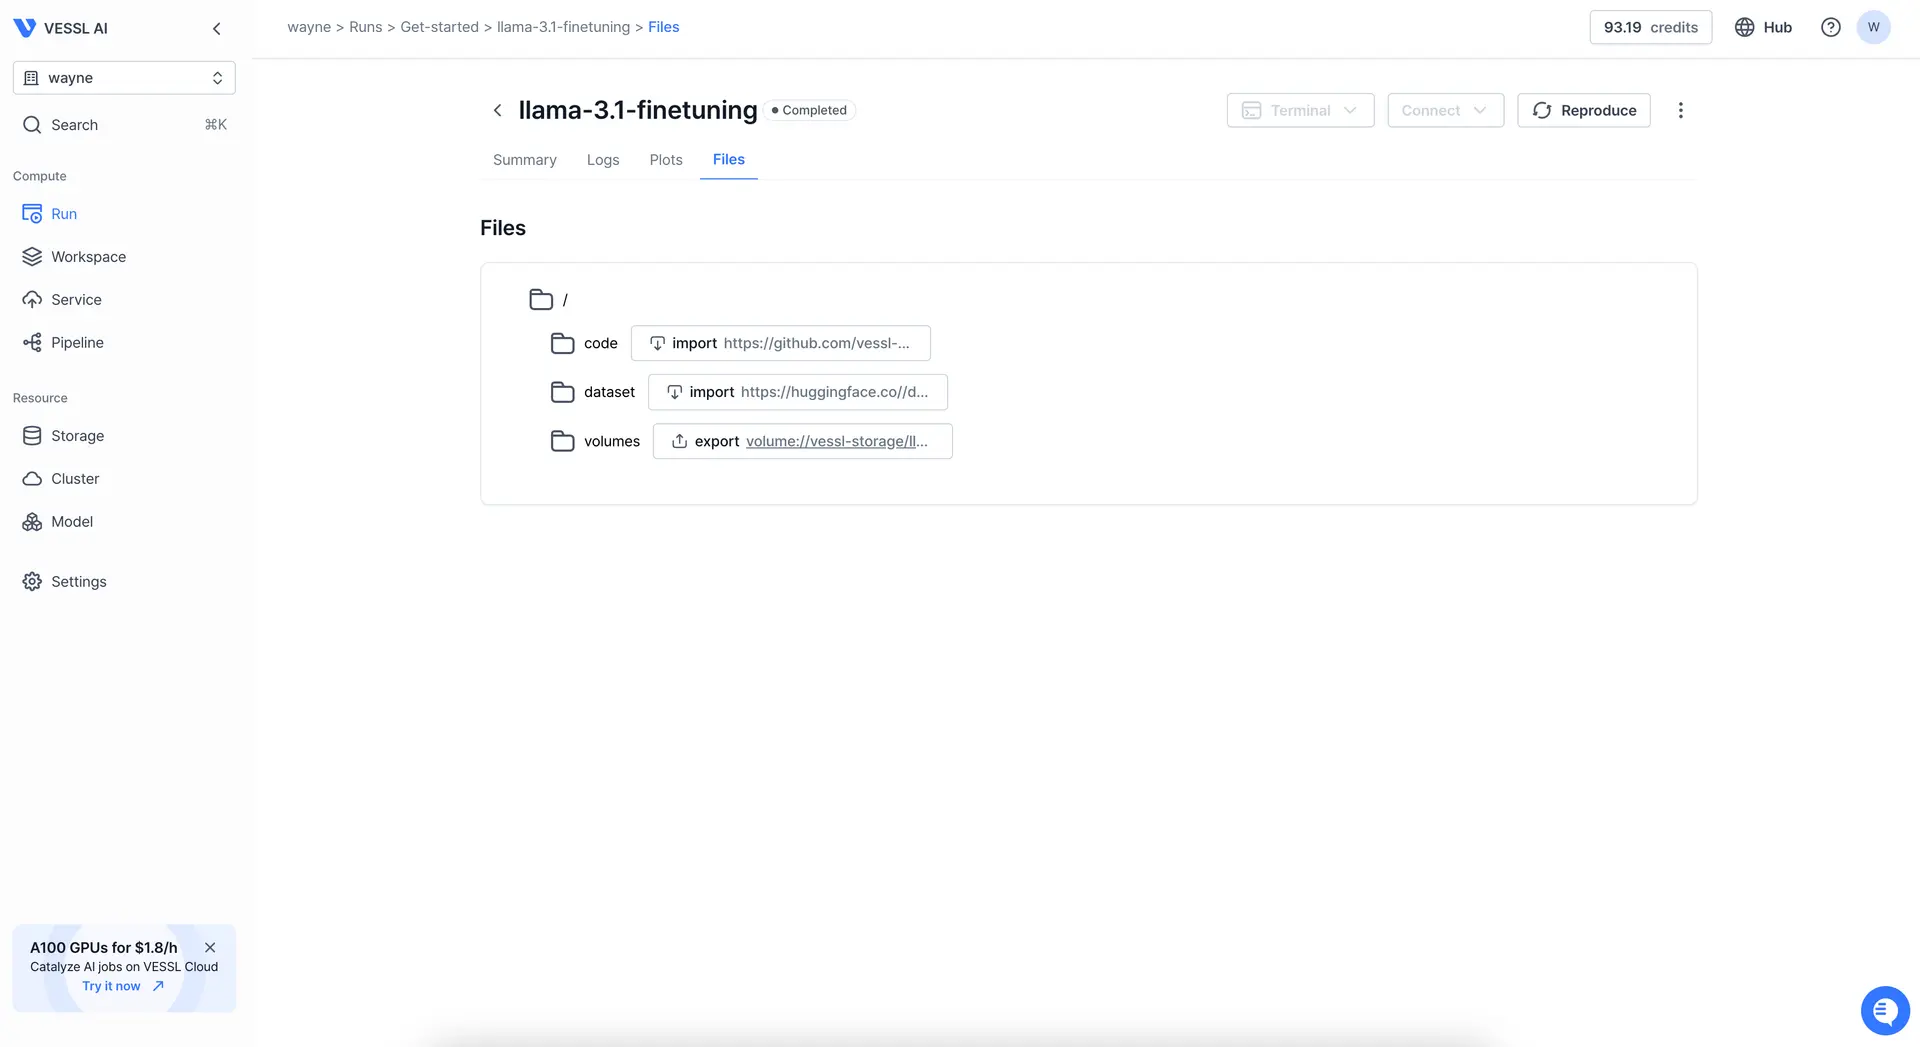This screenshot has height=1047, width=1920.
Task: Navigate to Runs breadcrumb
Action: pos(365,27)
